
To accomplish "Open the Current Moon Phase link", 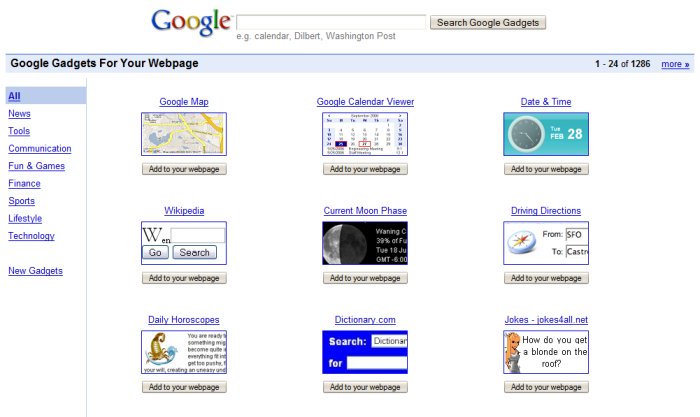I will pos(365,210).
